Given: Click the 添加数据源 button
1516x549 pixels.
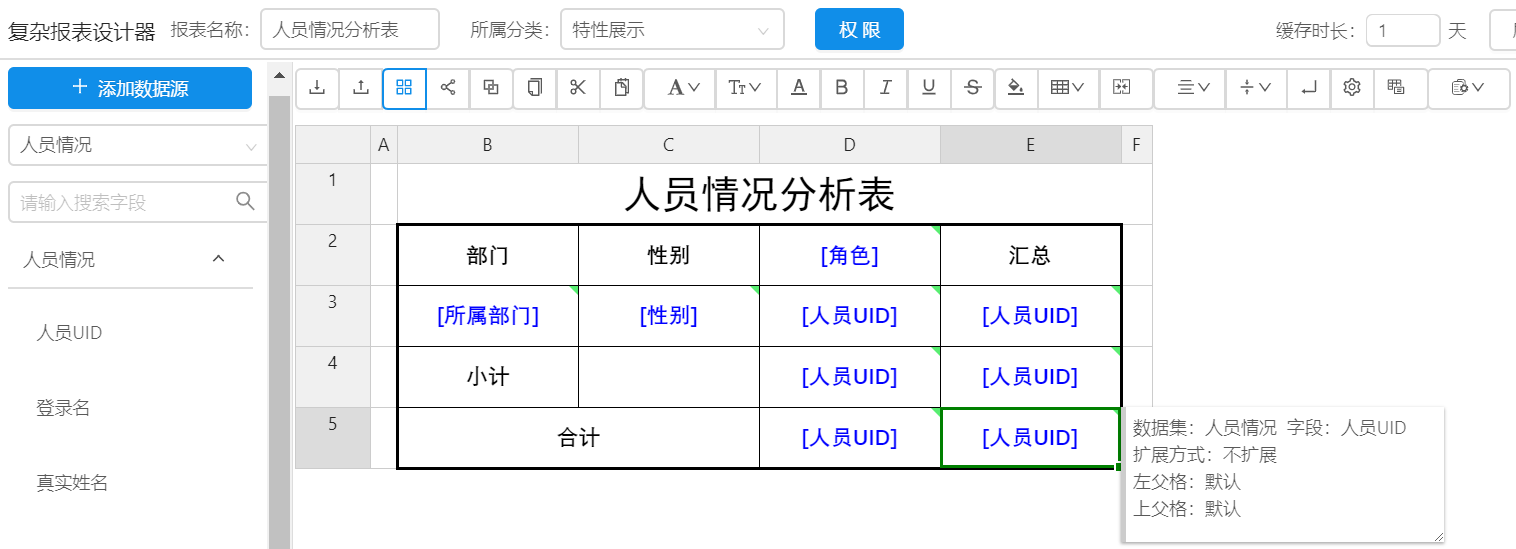Looking at the screenshot, I should coord(130,88).
